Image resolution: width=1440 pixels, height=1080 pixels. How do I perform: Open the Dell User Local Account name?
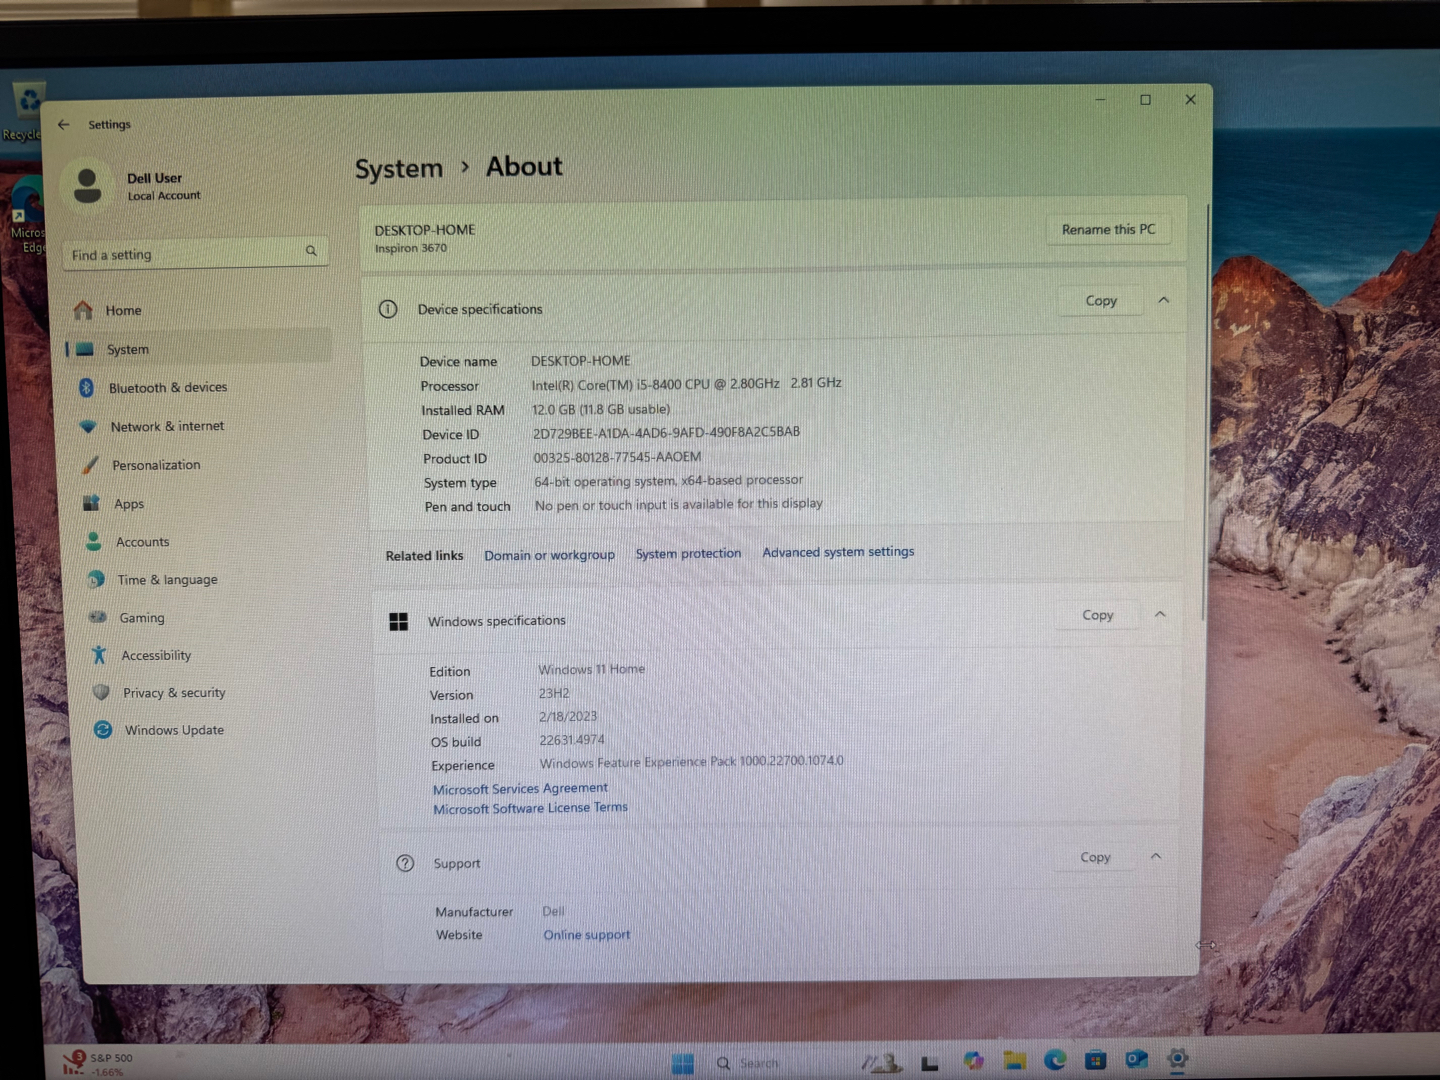[x=163, y=186]
